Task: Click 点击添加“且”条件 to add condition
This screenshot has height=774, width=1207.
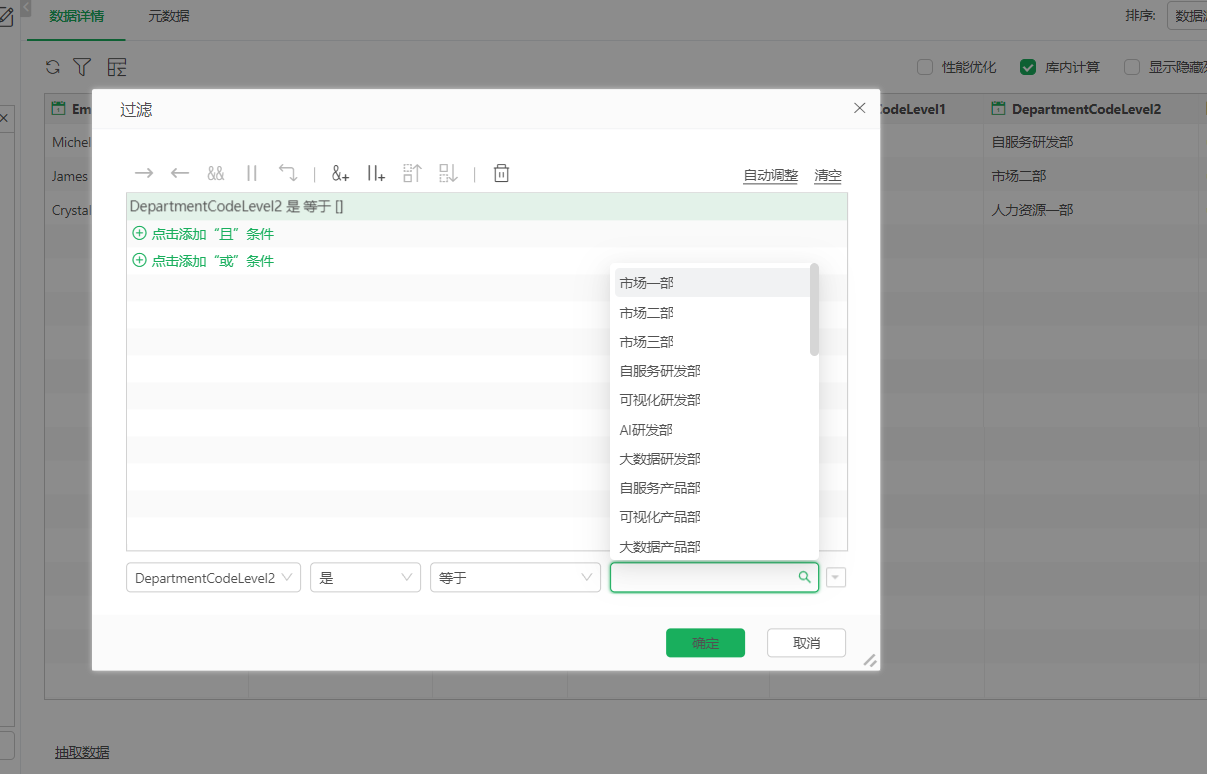Action: pos(212,234)
